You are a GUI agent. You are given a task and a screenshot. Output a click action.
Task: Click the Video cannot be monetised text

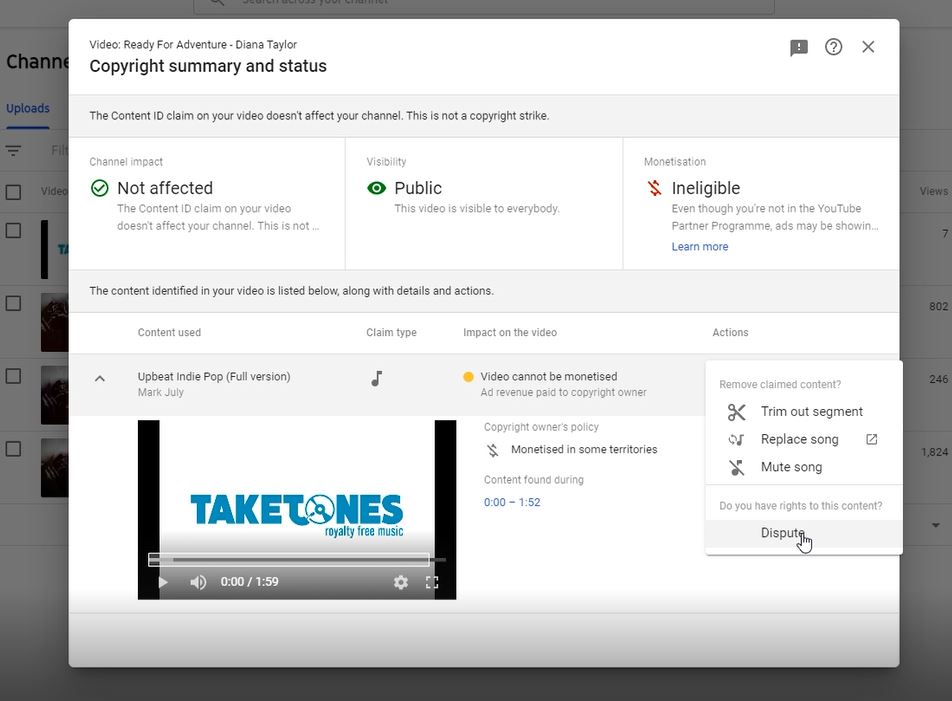[549, 376]
